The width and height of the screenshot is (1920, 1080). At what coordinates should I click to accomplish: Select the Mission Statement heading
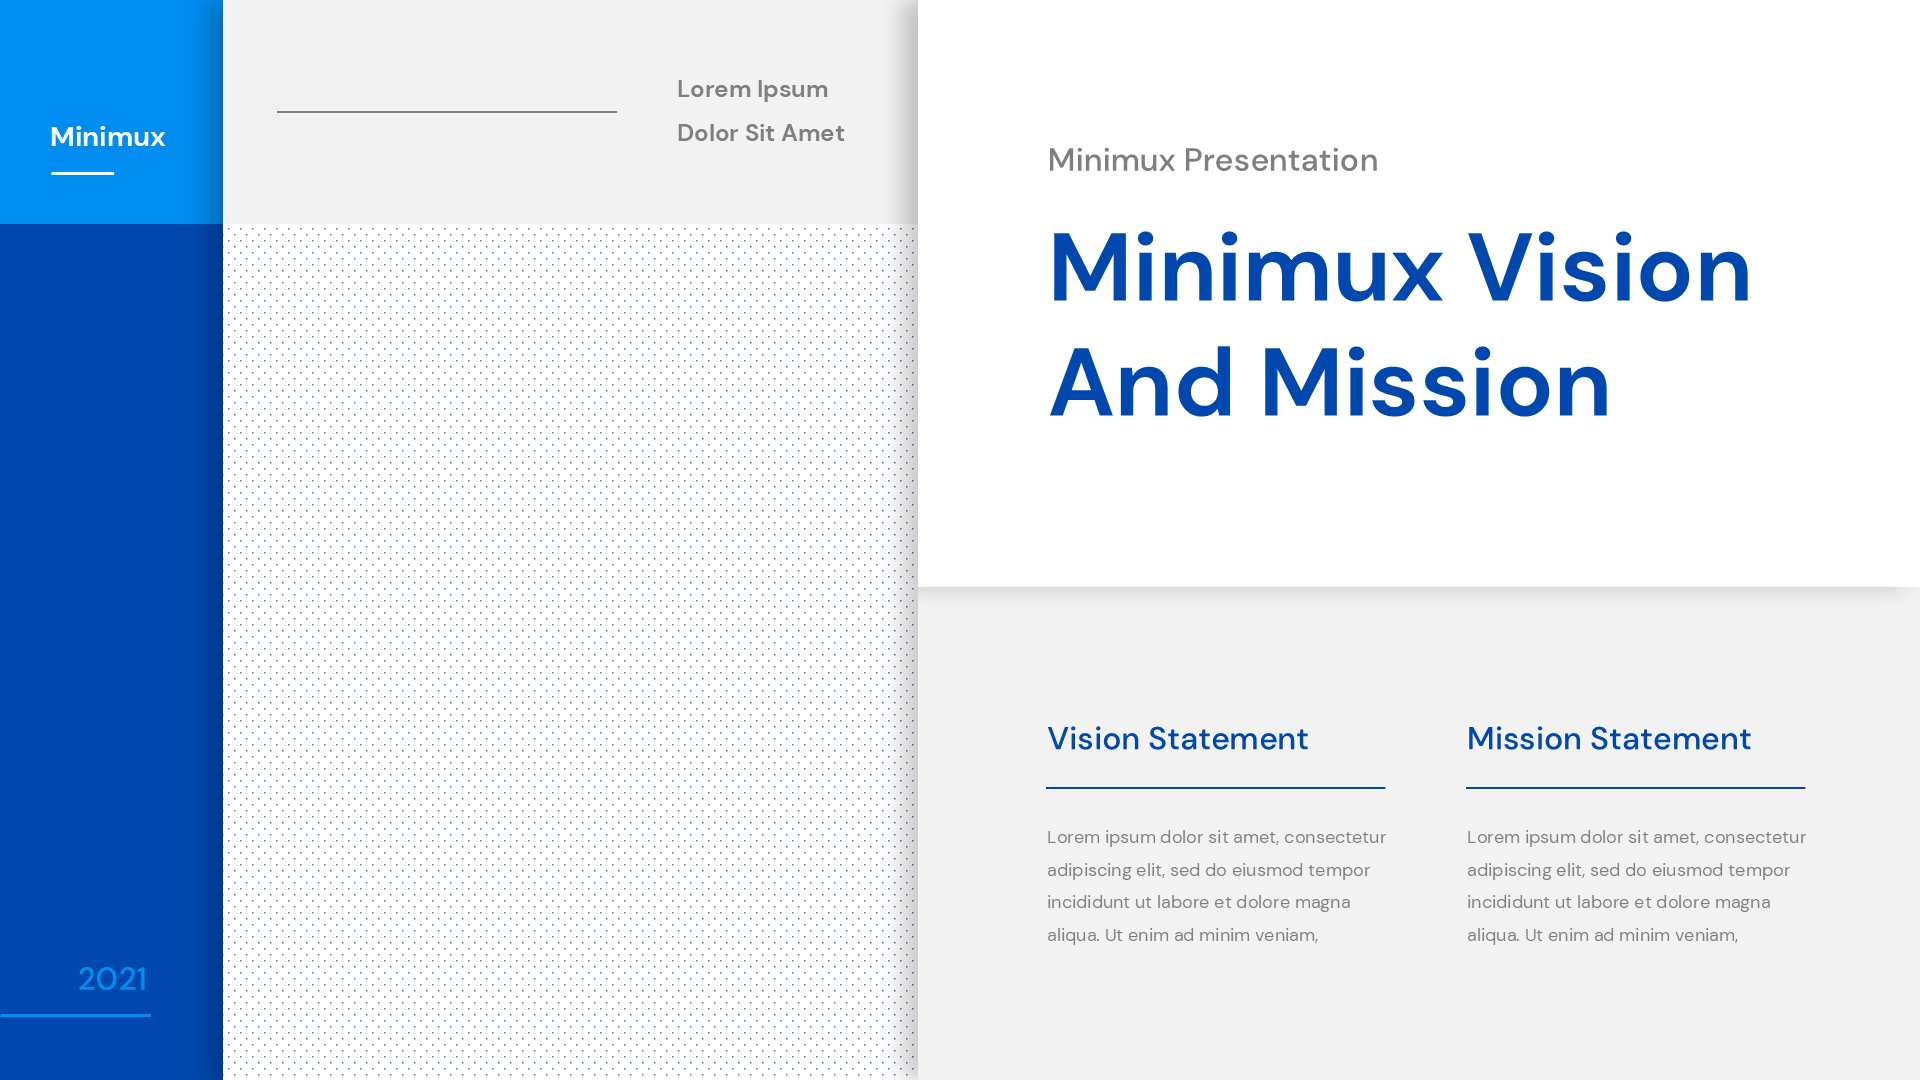[x=1608, y=739]
